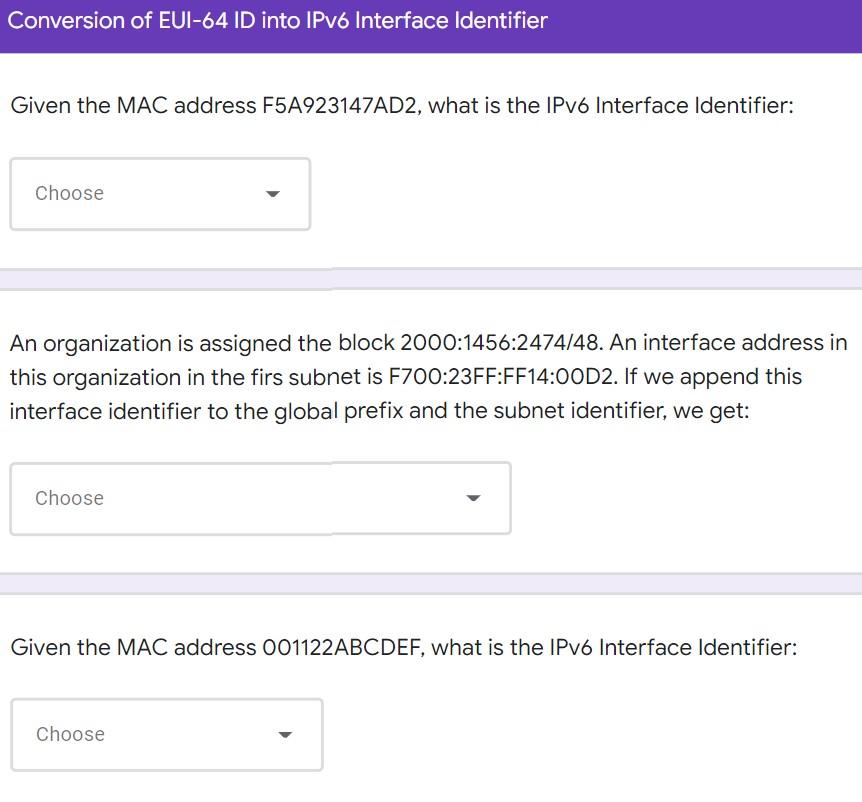Open the Choose dropdown below the subnet question

pyautogui.click(x=260, y=497)
